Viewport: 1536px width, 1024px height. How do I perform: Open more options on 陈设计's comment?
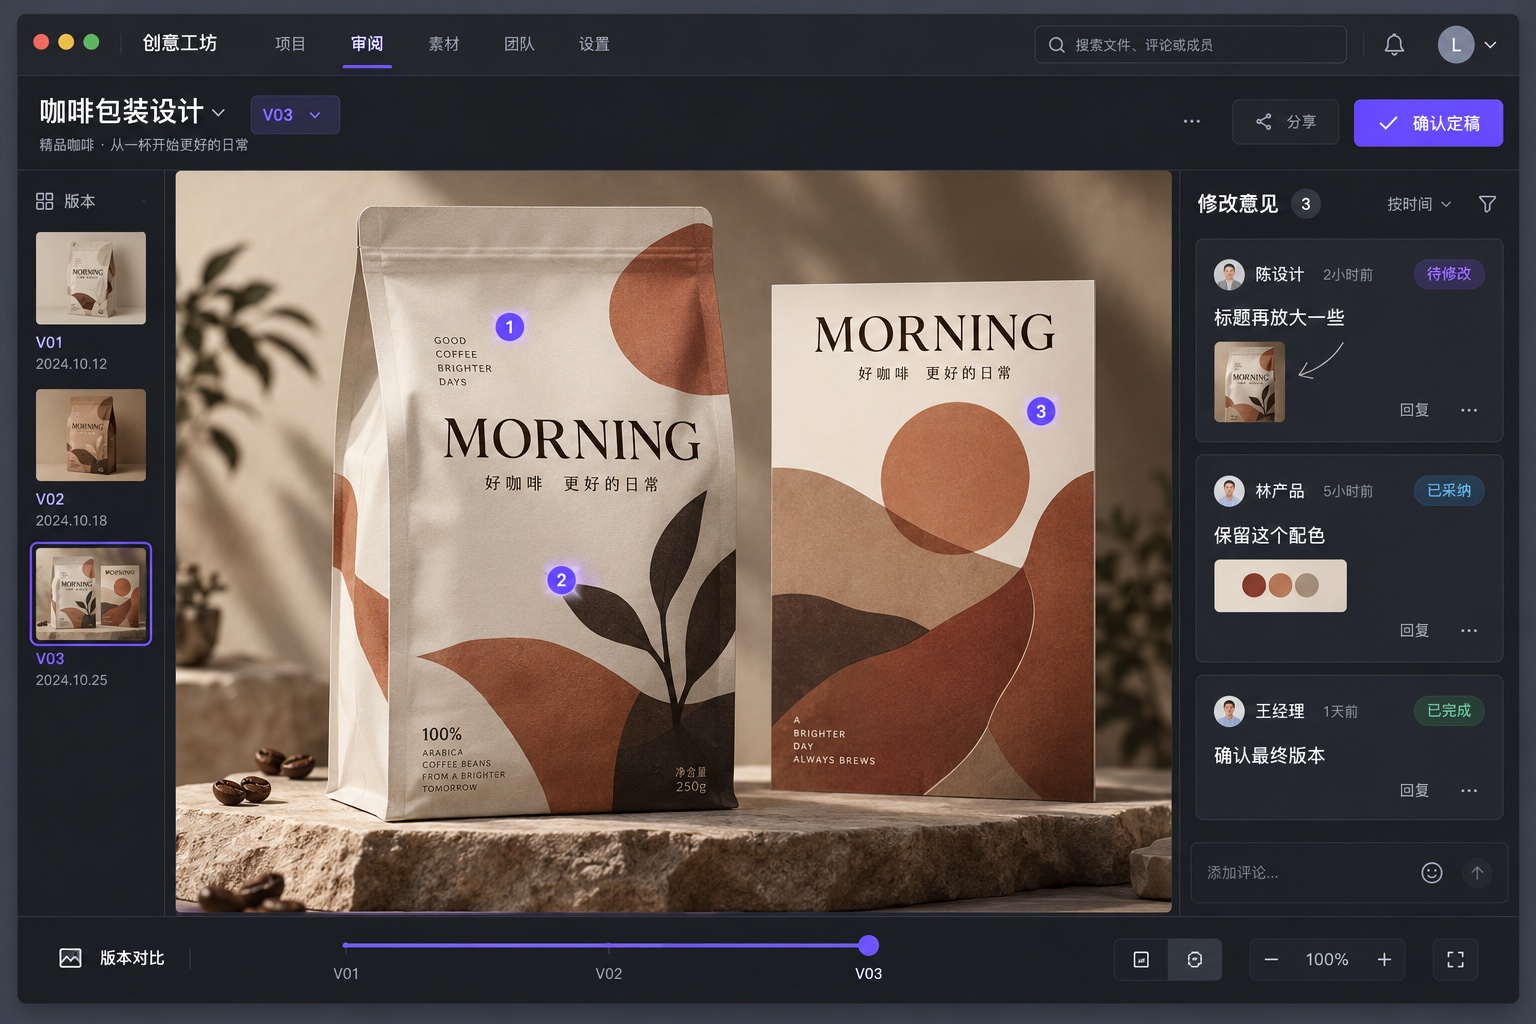pyautogui.click(x=1468, y=410)
